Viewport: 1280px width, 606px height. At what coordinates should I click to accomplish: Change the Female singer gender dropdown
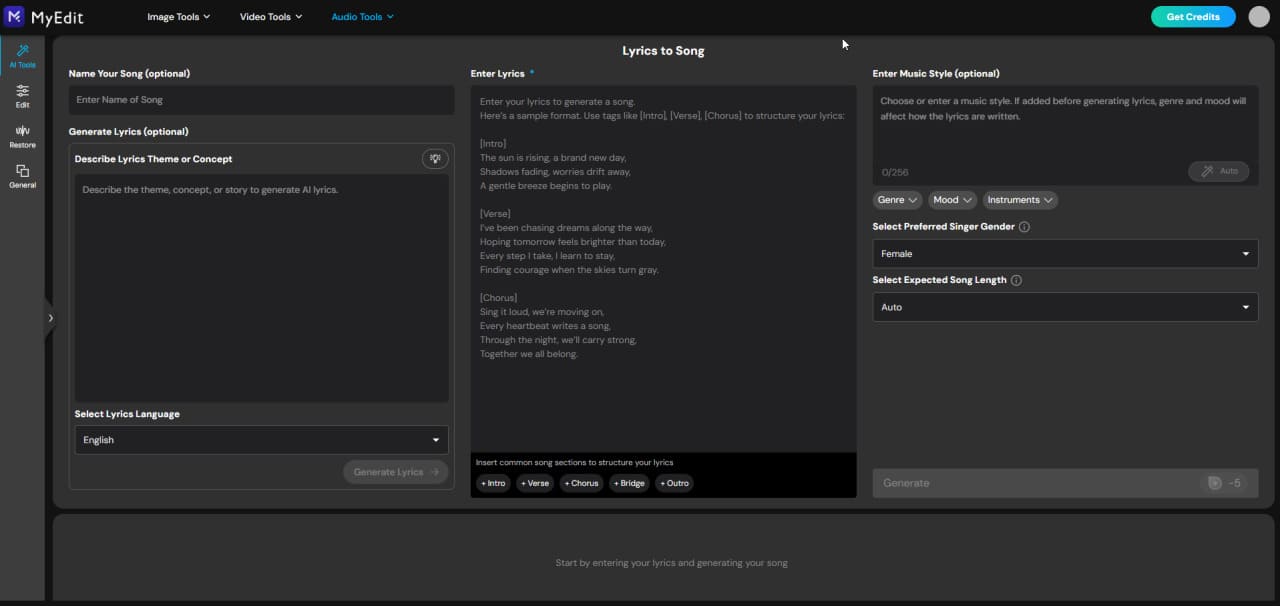[x=1064, y=253]
